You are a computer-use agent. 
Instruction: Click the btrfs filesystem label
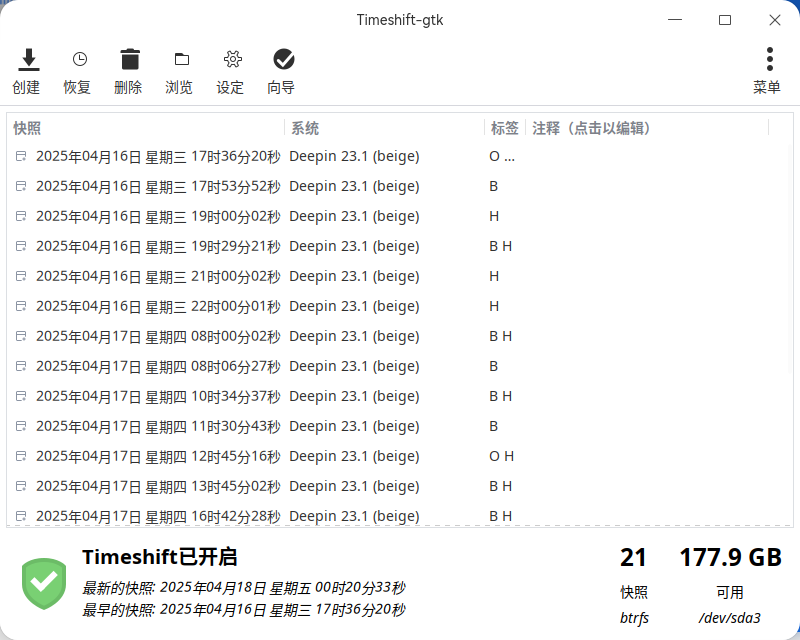pos(634,618)
